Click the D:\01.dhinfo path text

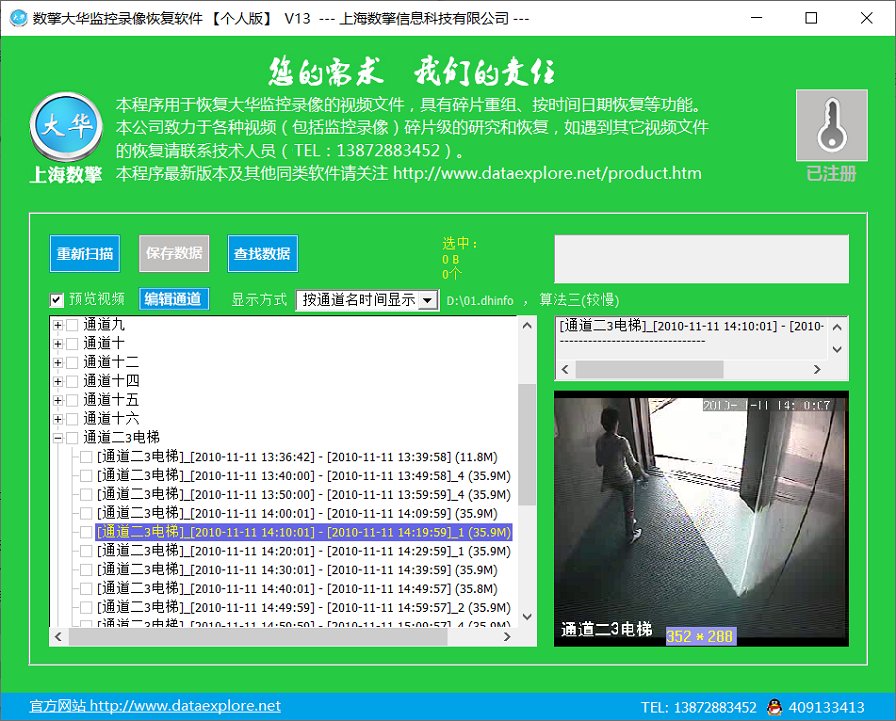[x=480, y=301]
